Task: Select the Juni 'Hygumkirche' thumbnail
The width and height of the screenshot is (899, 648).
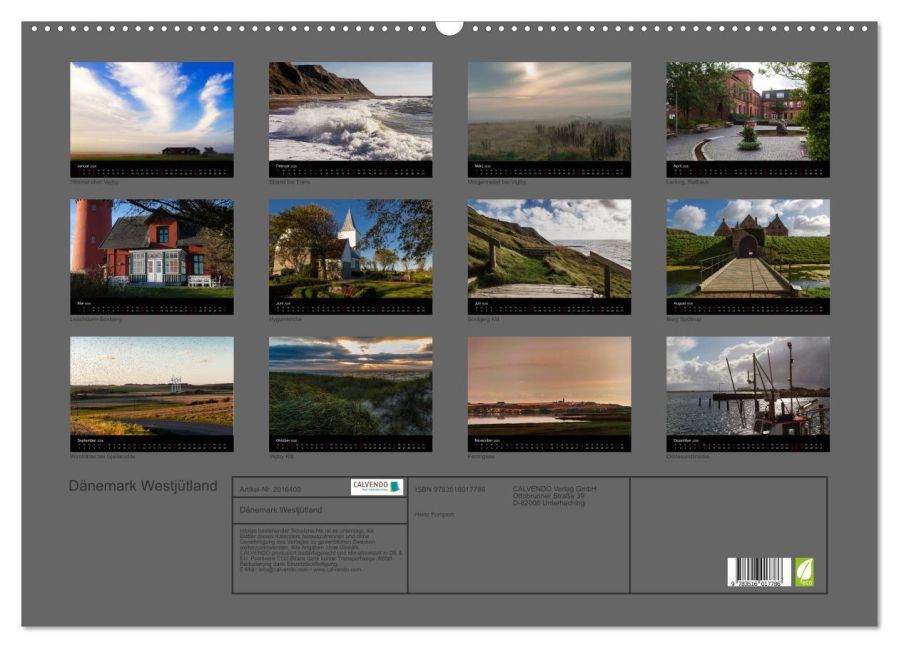Action: [x=352, y=250]
